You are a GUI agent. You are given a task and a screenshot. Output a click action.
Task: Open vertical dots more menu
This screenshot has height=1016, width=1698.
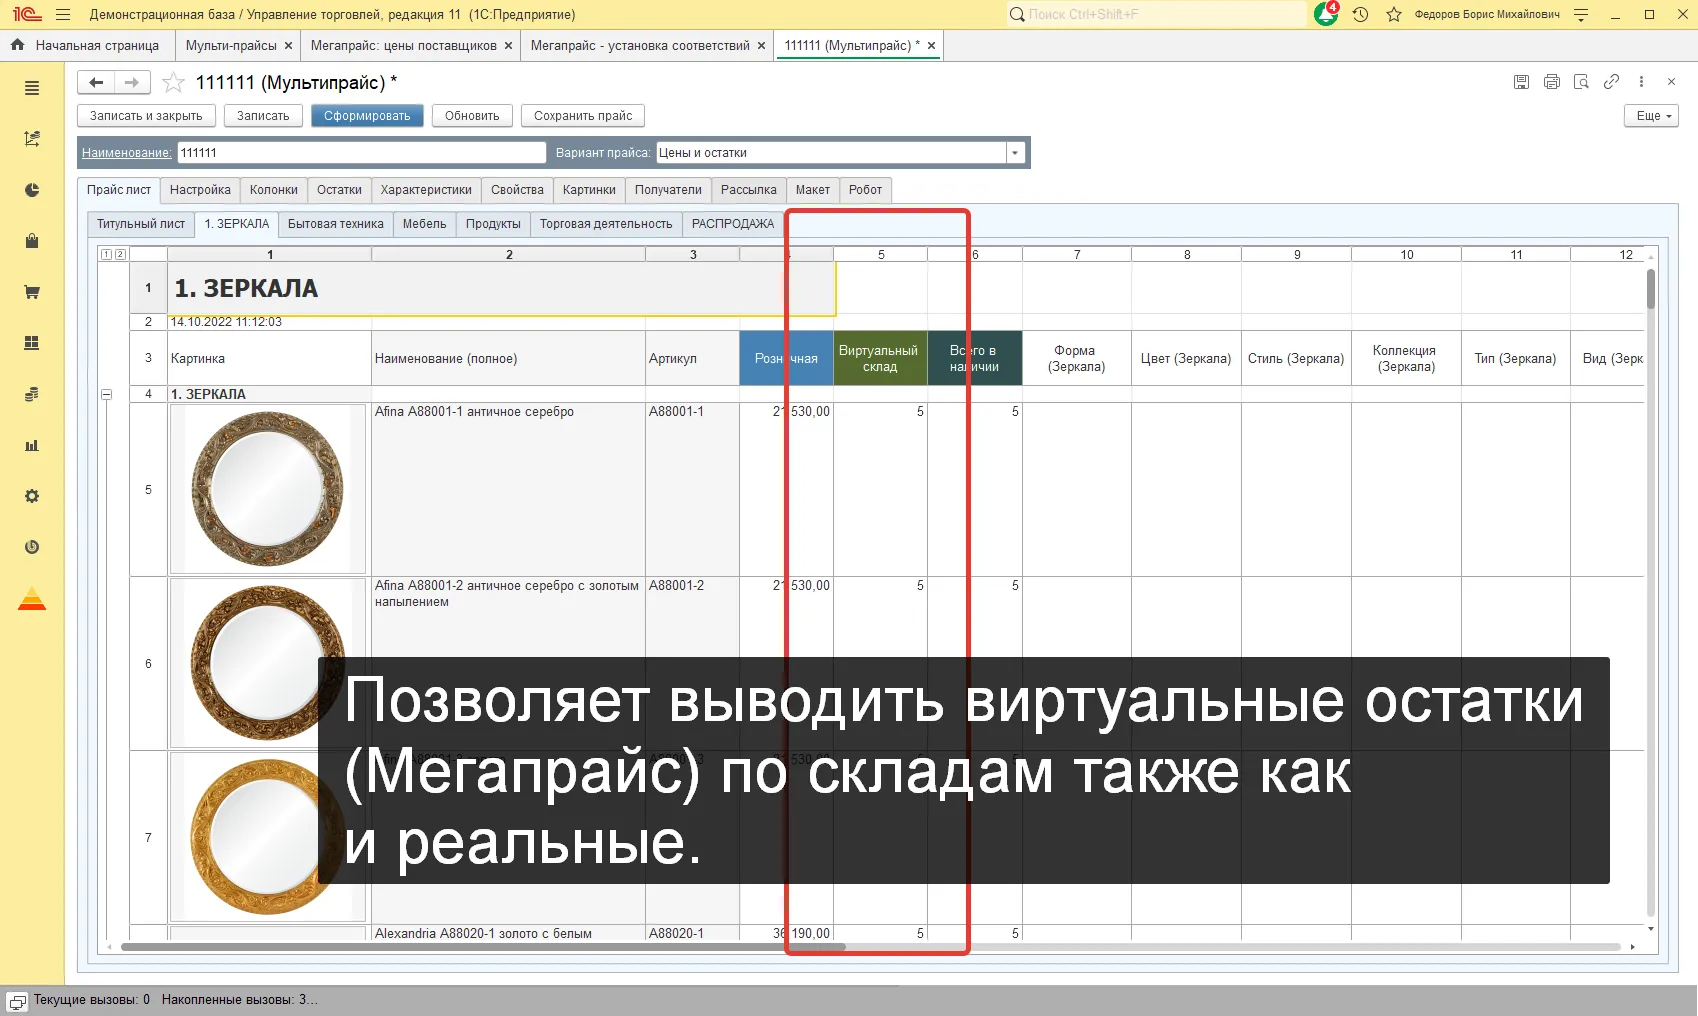pyautogui.click(x=1641, y=82)
